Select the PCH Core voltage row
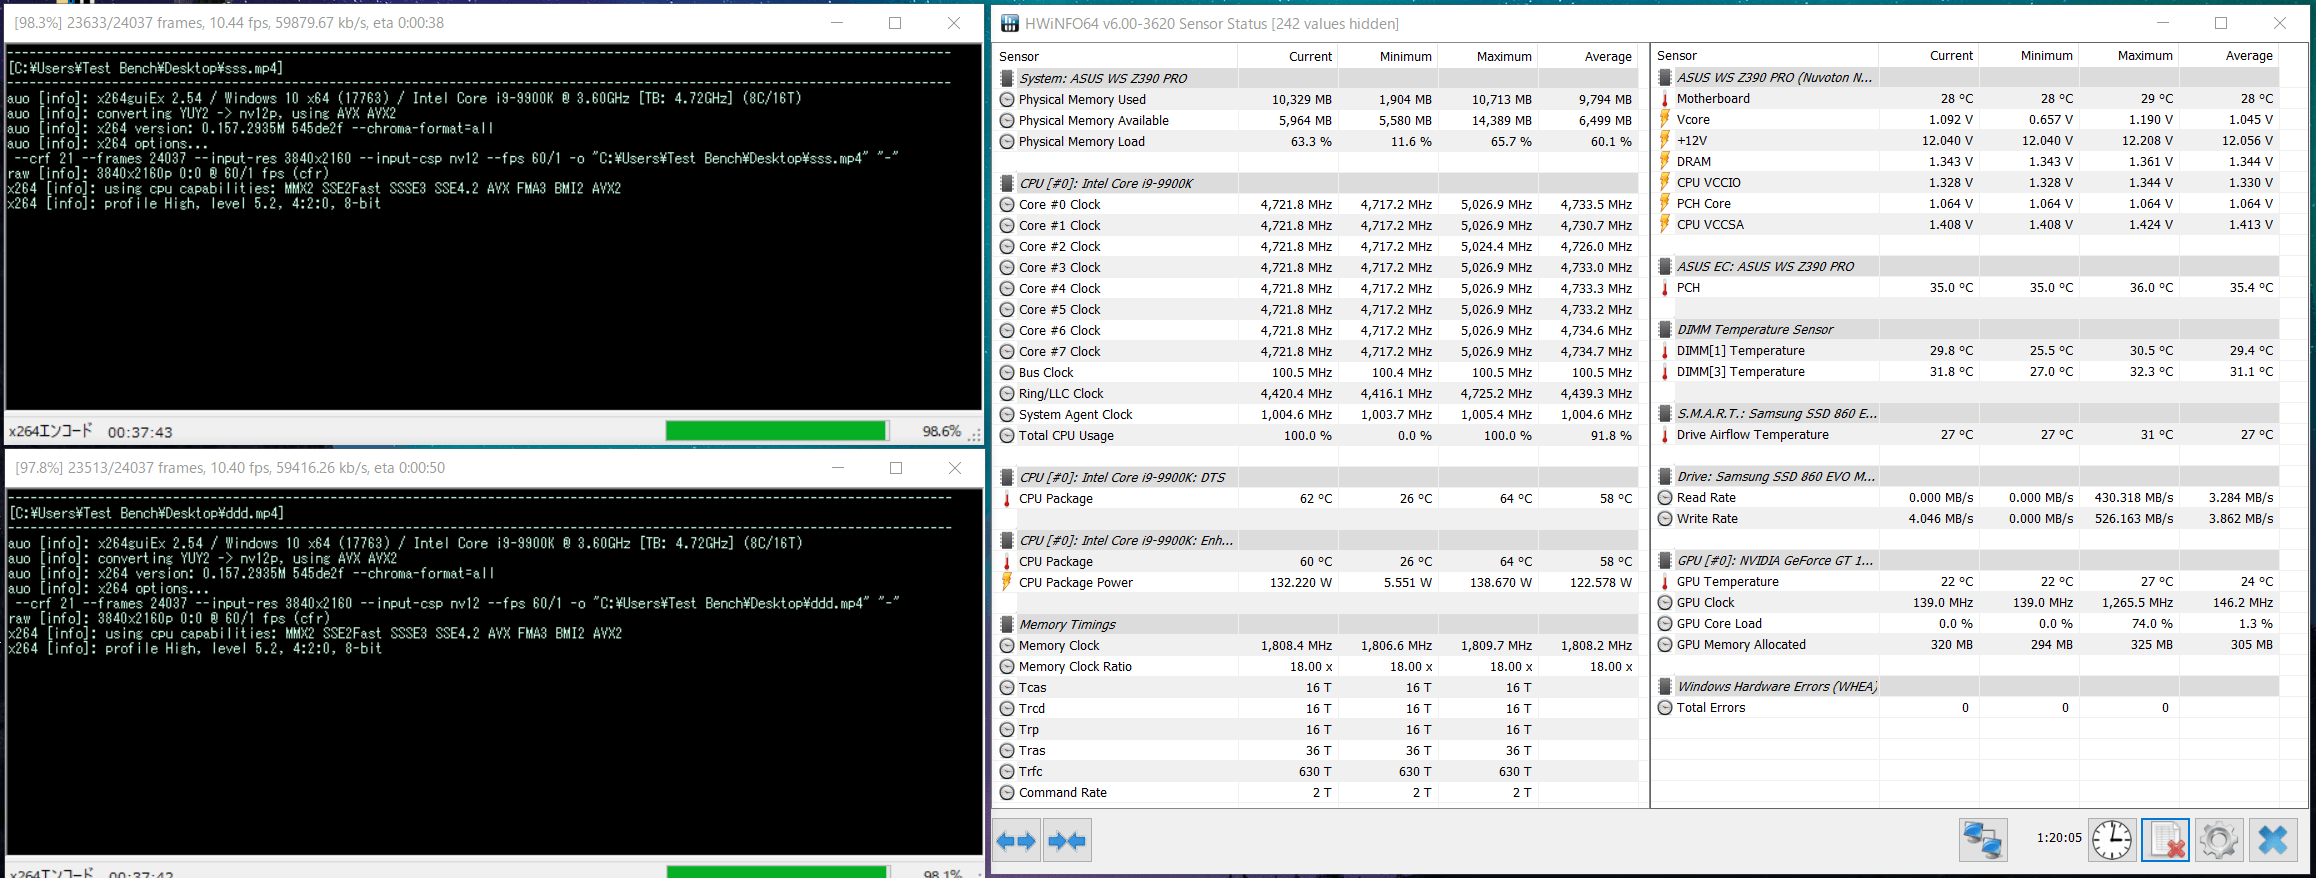This screenshot has width=2316, height=878. 1966,203
